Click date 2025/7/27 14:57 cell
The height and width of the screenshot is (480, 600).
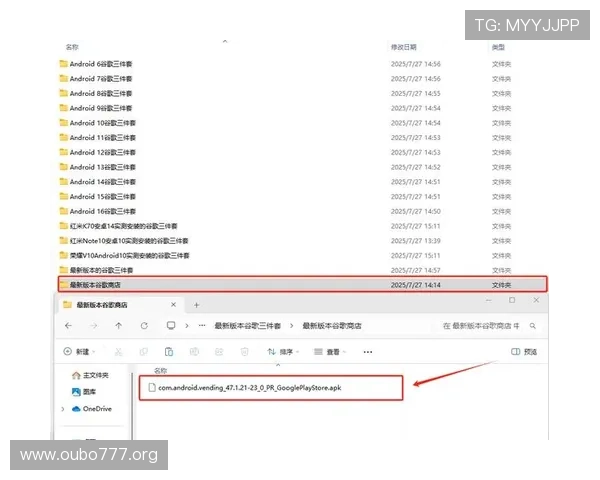click(415, 270)
